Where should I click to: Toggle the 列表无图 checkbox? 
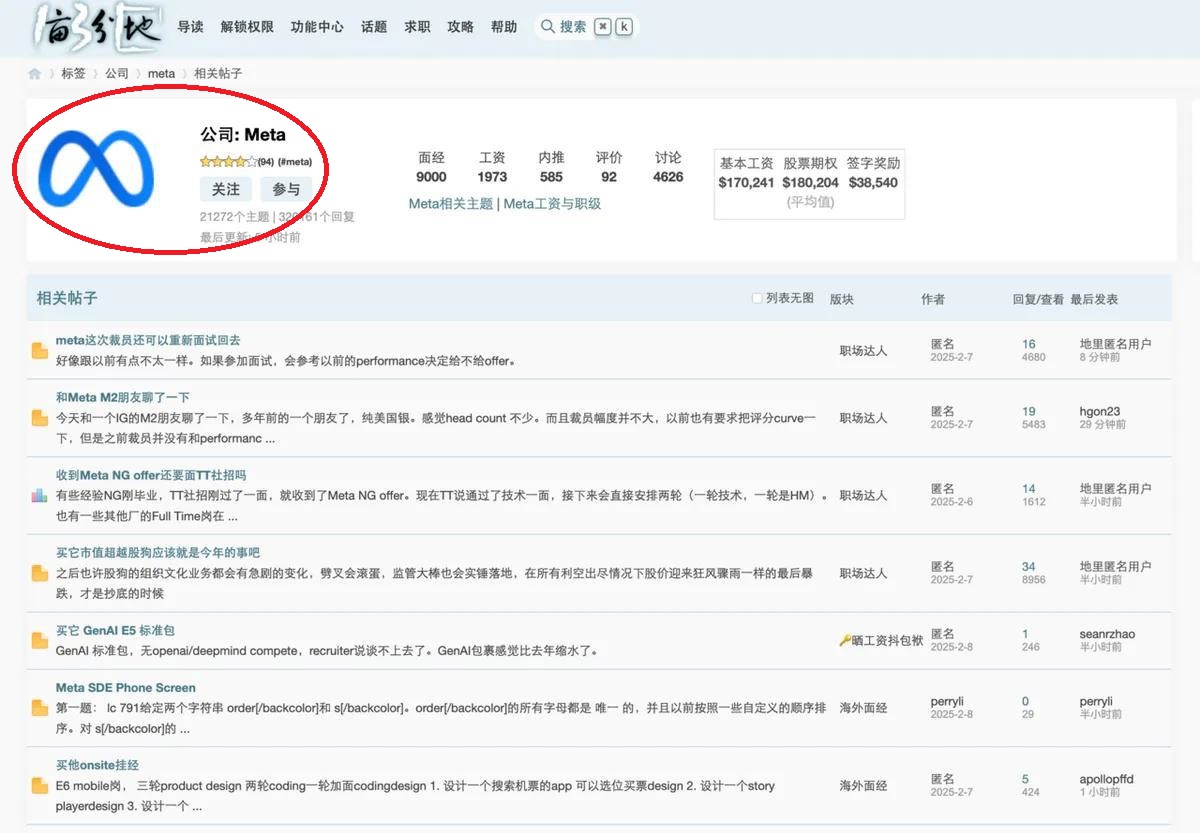coord(757,298)
